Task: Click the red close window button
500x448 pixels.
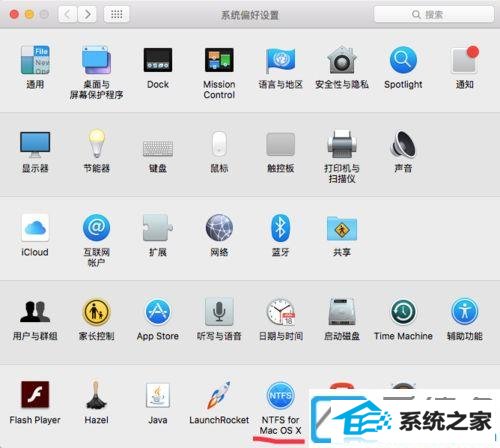Action: (14, 14)
